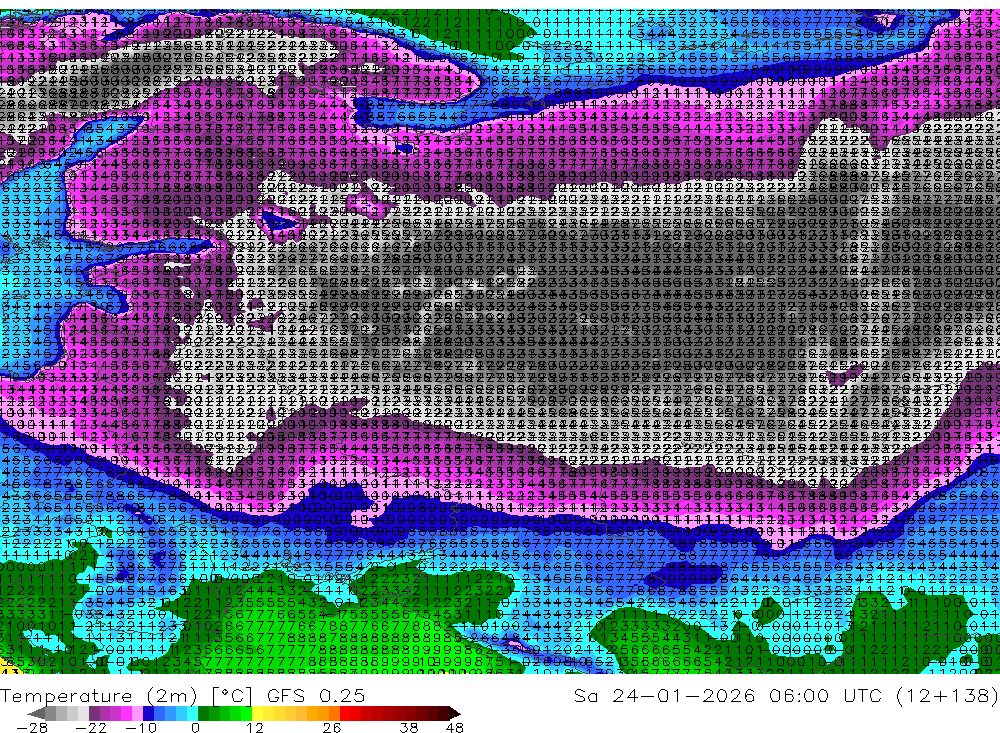Click the '12' legend label
The height and width of the screenshot is (733, 1000).
255,728
